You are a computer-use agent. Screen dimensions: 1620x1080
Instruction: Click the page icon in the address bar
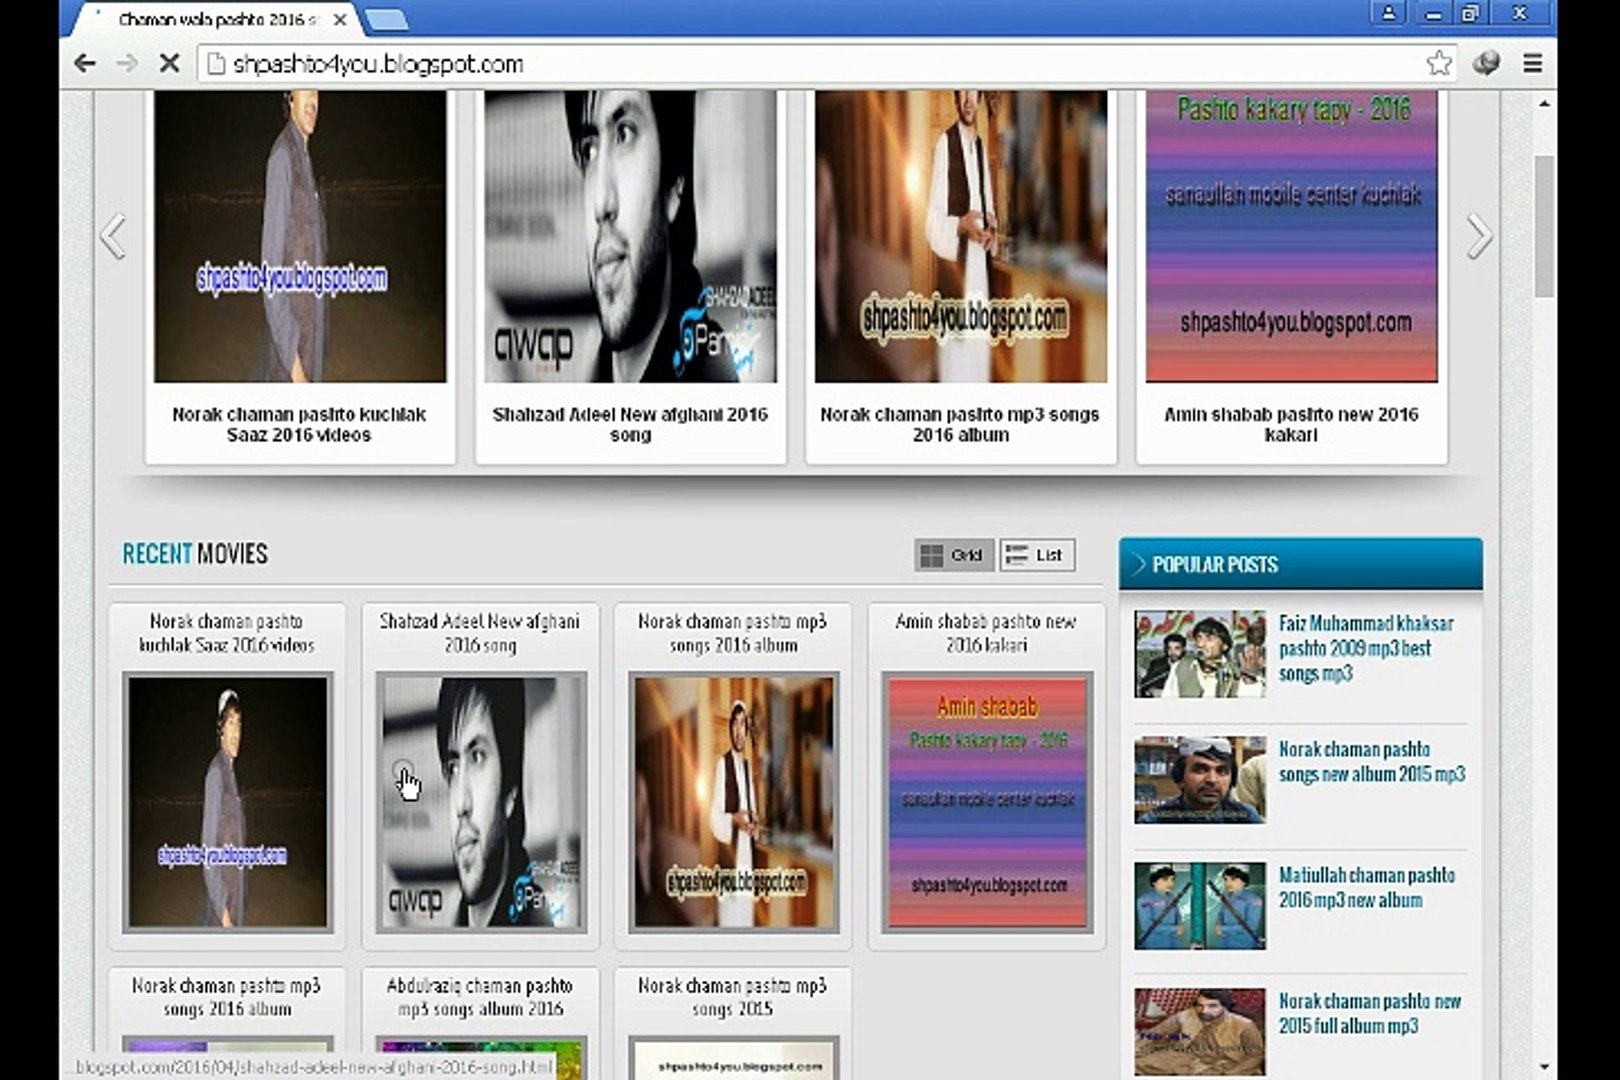(216, 63)
